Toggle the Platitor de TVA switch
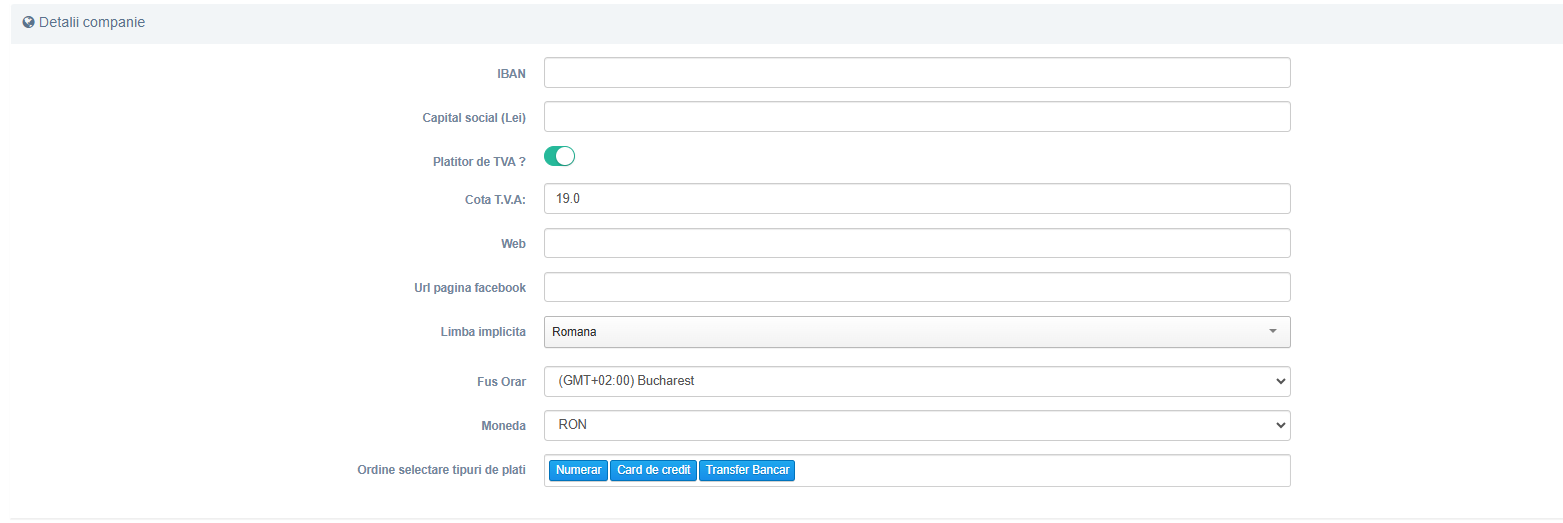The image size is (1563, 523). pyautogui.click(x=559, y=156)
